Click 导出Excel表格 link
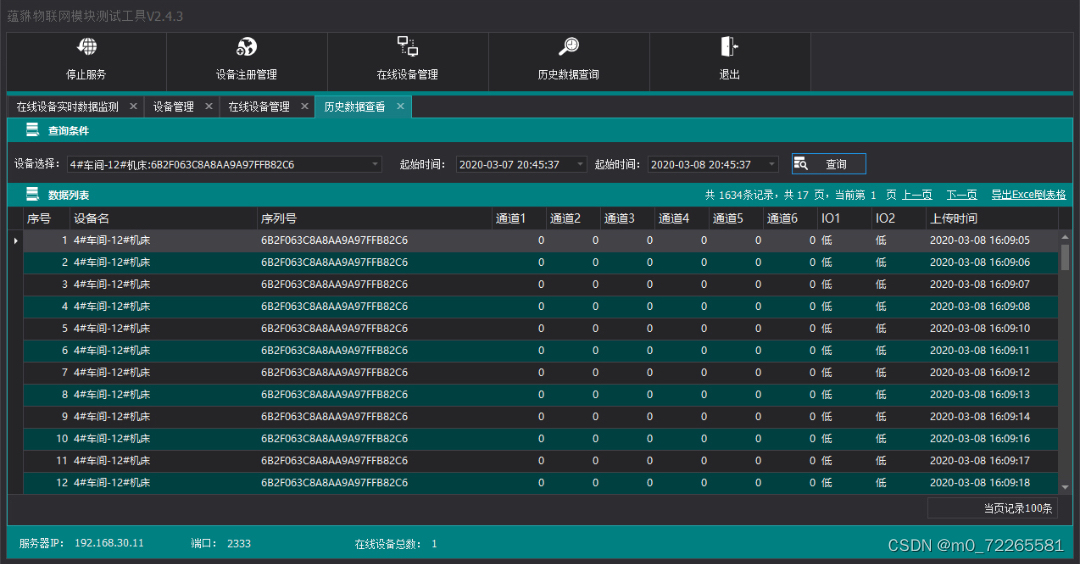This screenshot has height=564, width=1080. coord(1028,195)
